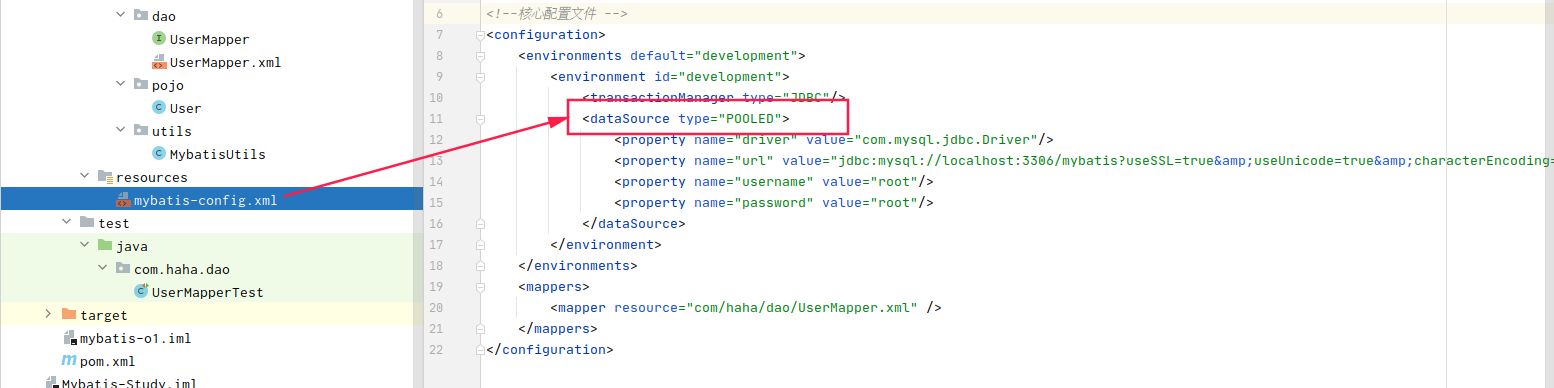
Task: Click the test folder icon
Action: point(86,223)
